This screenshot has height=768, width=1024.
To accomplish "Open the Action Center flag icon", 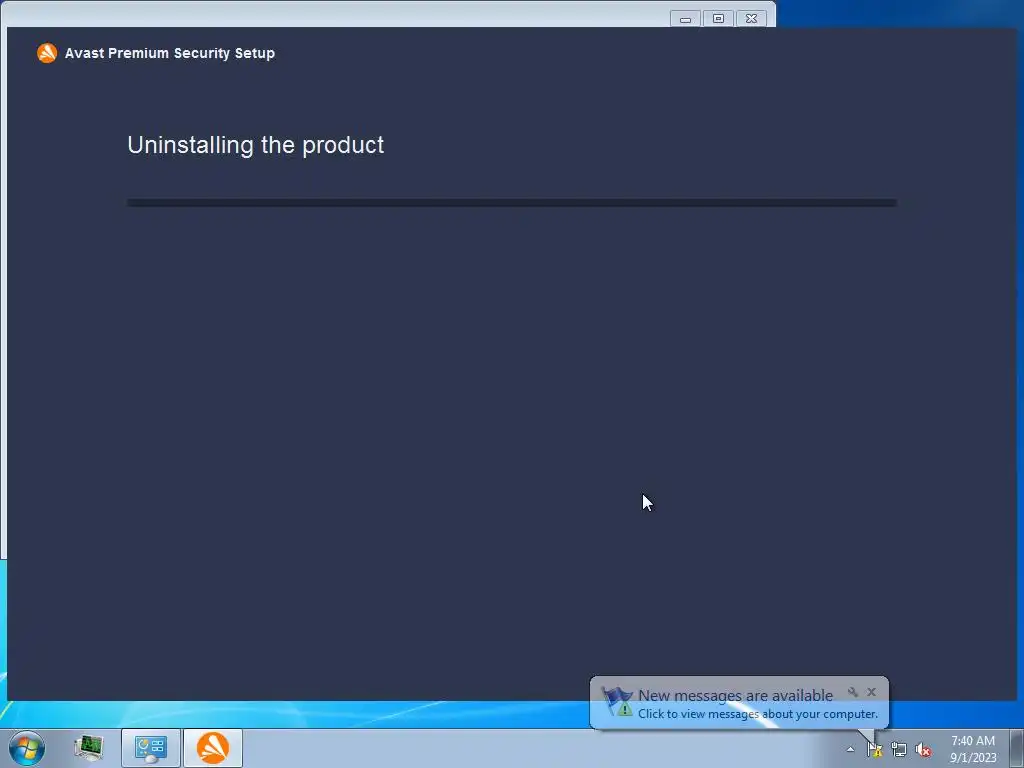I will pos(874,750).
